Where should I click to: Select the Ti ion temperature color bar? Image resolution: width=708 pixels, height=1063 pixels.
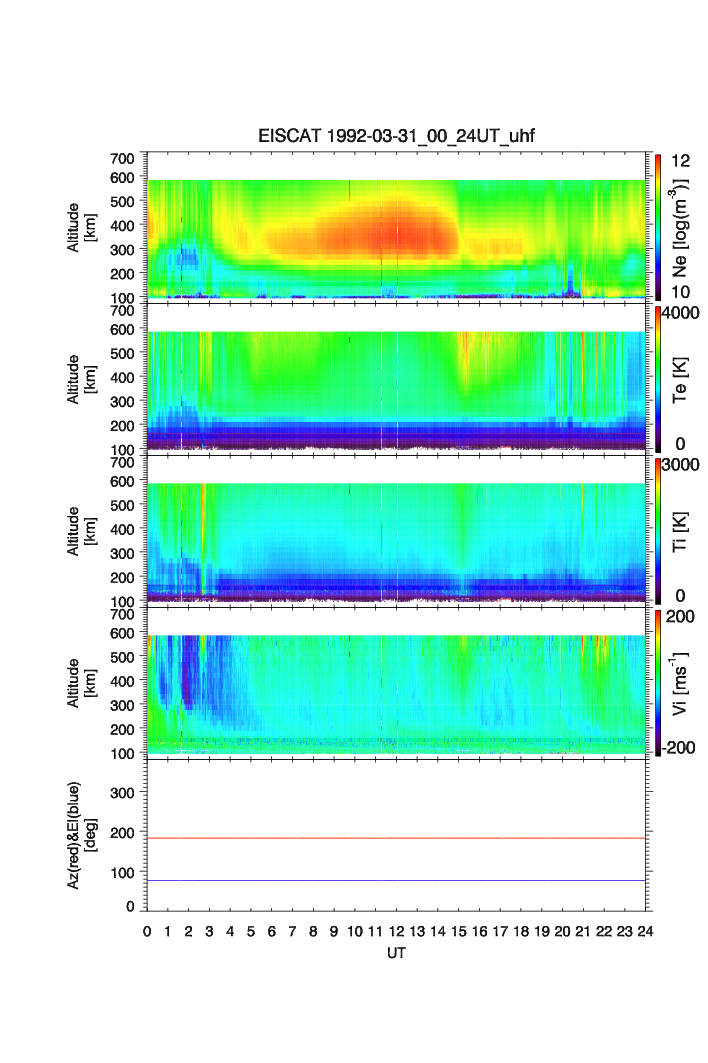658,531
